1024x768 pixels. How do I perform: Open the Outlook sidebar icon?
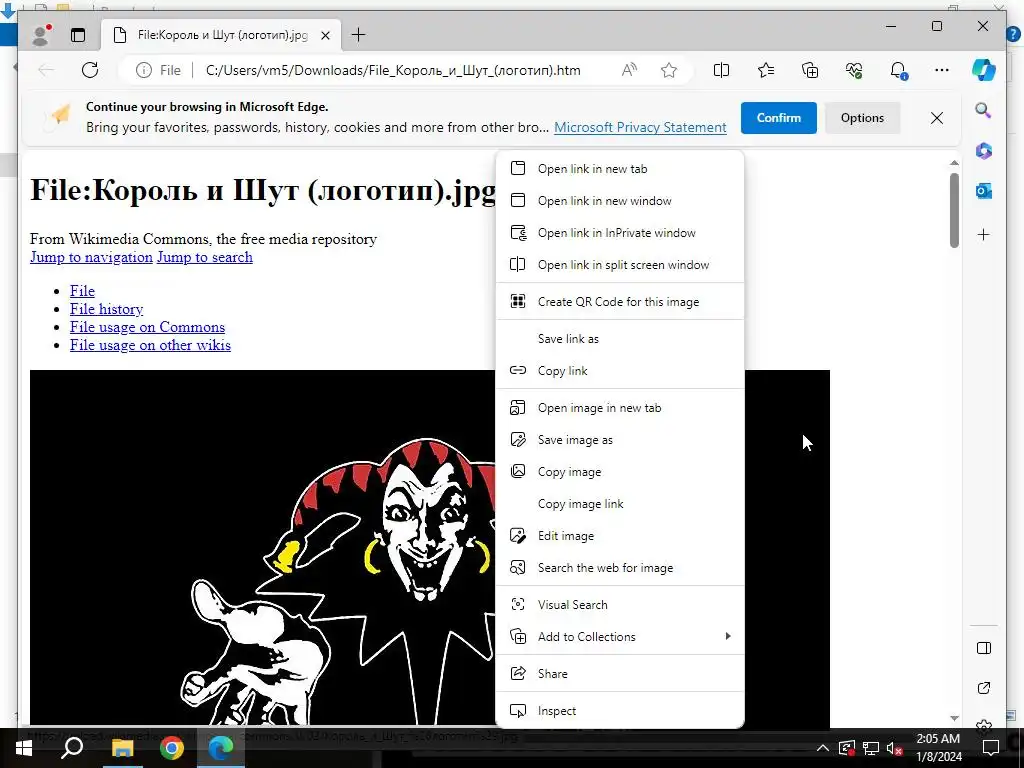tap(984, 191)
